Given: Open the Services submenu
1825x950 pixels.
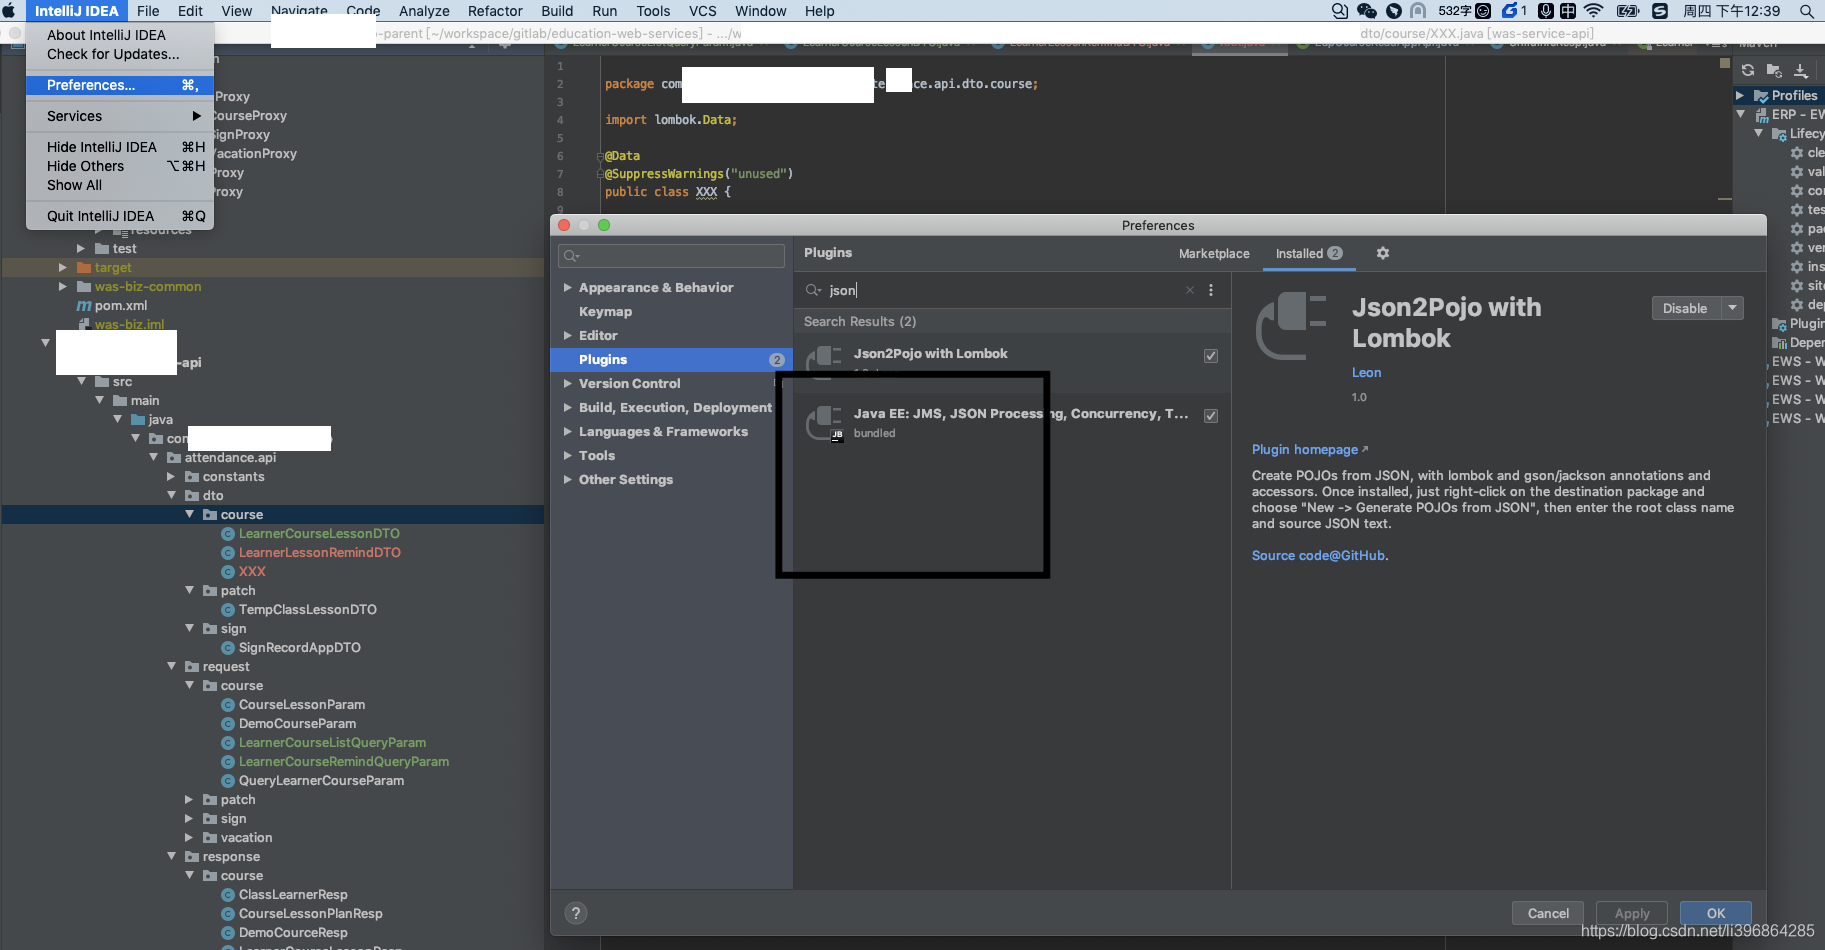Looking at the screenshot, I should click(120, 116).
